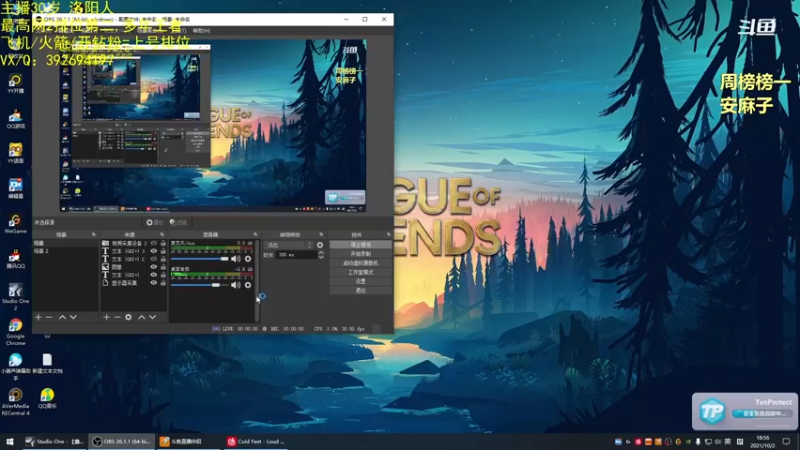The width and height of the screenshot is (800, 450).
Task: Click 开始录制 to start recording
Action: point(361,254)
